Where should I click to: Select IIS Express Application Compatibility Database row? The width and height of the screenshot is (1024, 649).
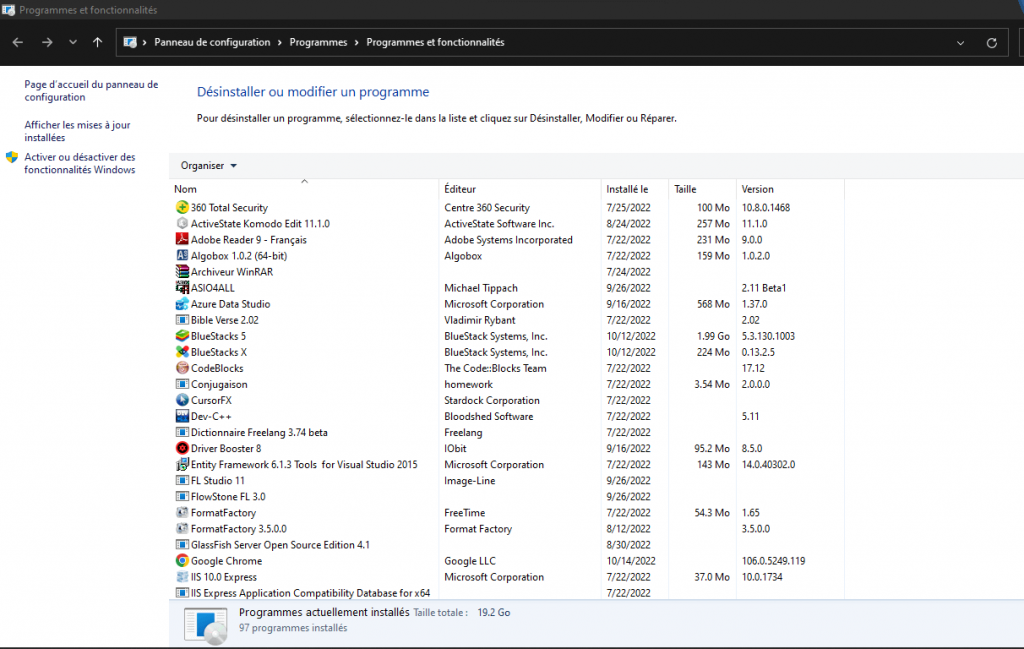(506, 593)
